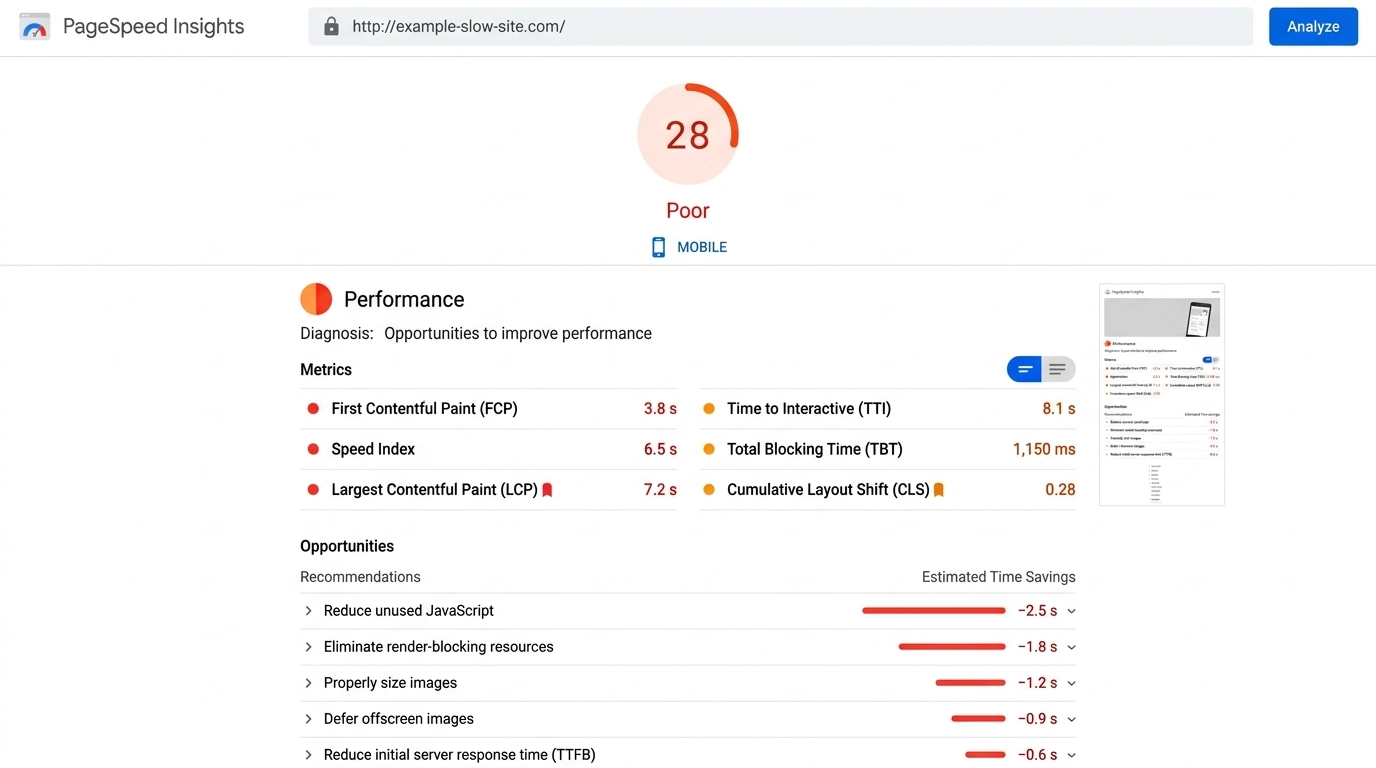
Task: Click Eliminate render-blocking resources recommendation
Action: coord(439,647)
